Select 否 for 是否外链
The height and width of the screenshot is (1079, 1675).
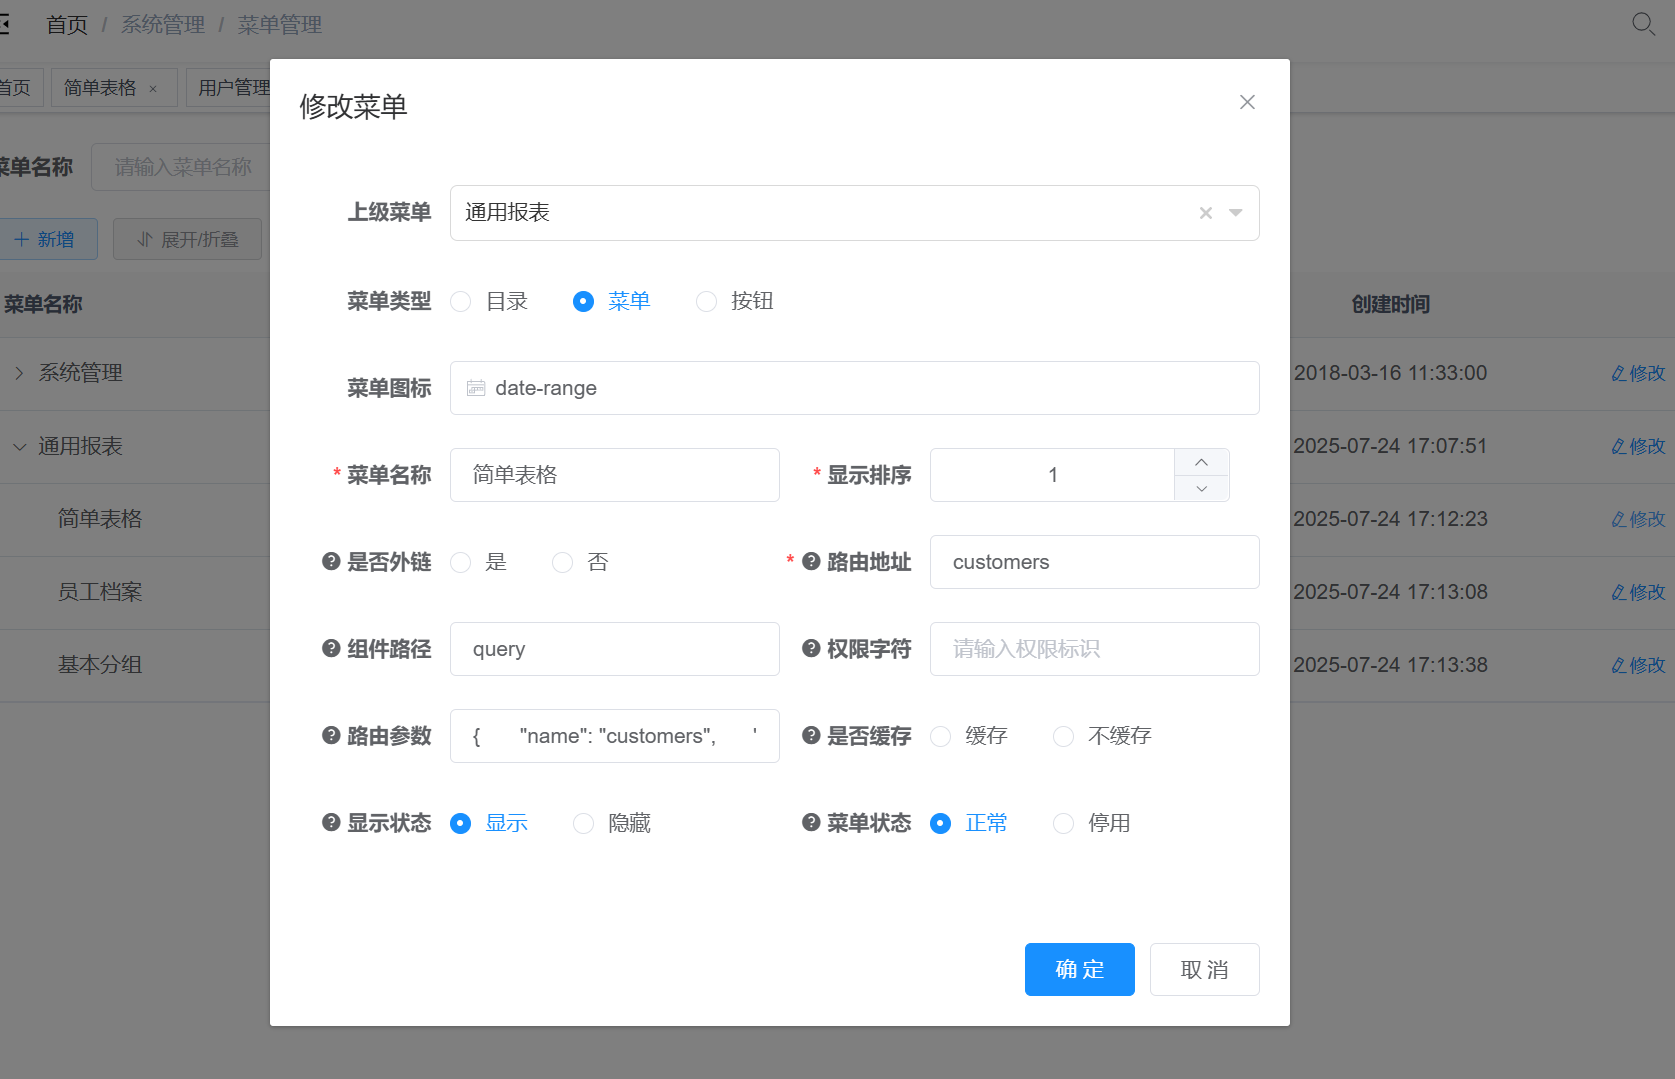[563, 562]
